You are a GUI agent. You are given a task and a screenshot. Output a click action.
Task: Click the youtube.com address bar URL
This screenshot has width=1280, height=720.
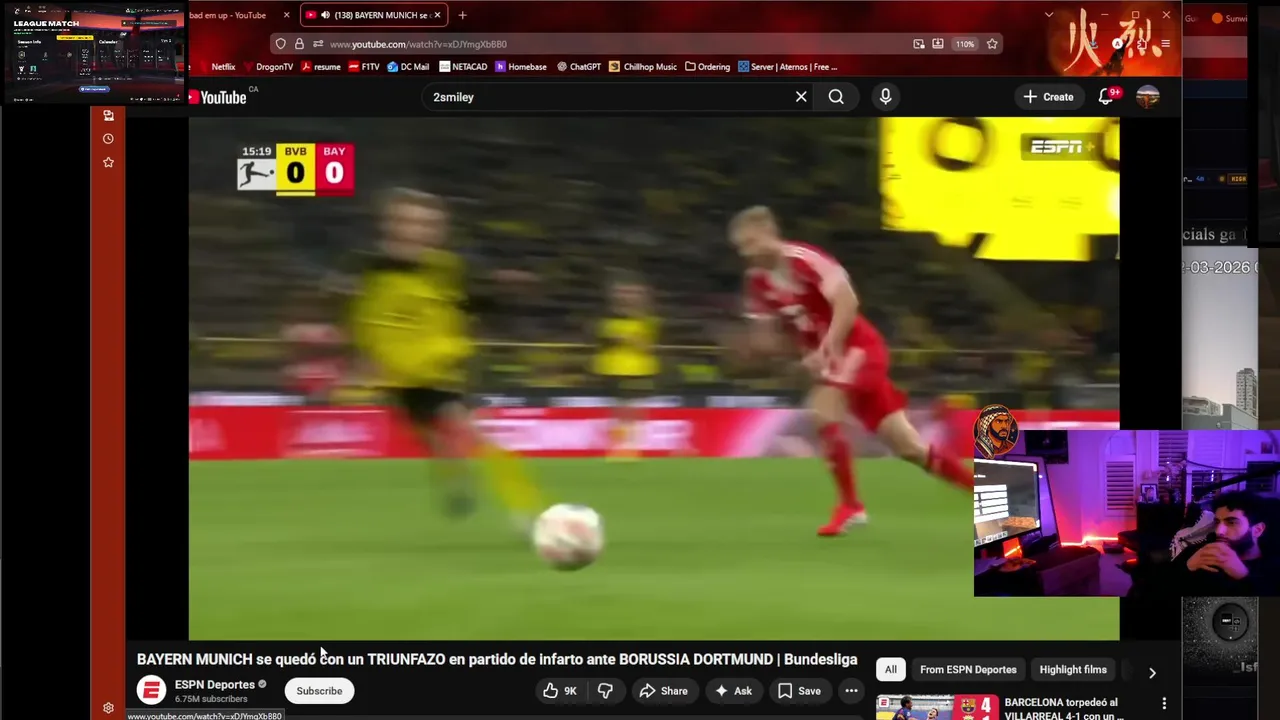(x=418, y=44)
